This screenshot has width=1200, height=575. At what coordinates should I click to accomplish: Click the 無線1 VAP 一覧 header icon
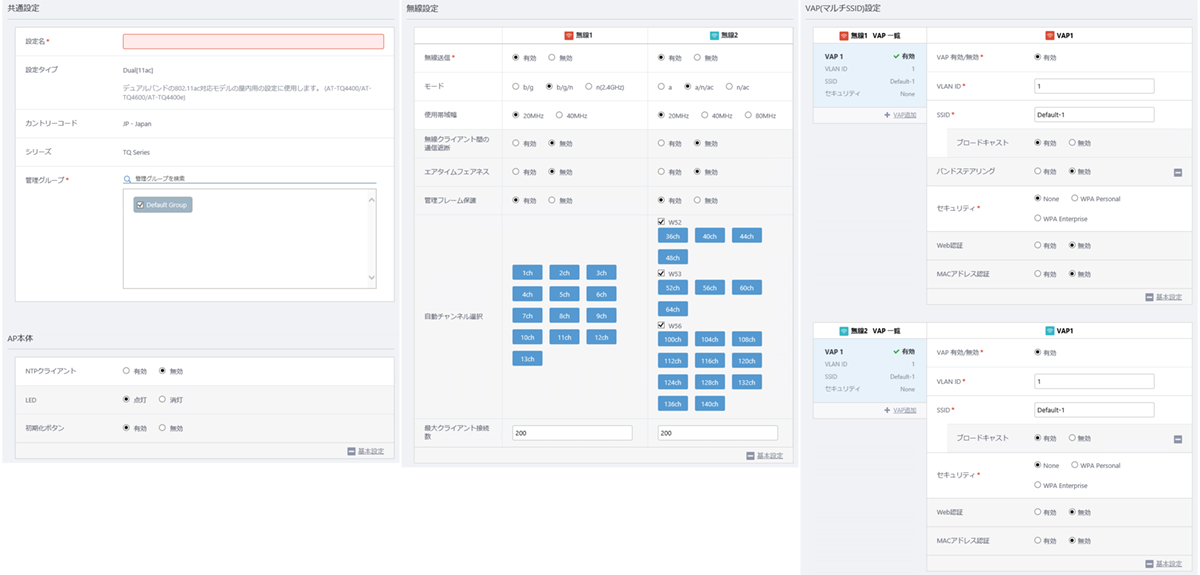click(x=844, y=35)
